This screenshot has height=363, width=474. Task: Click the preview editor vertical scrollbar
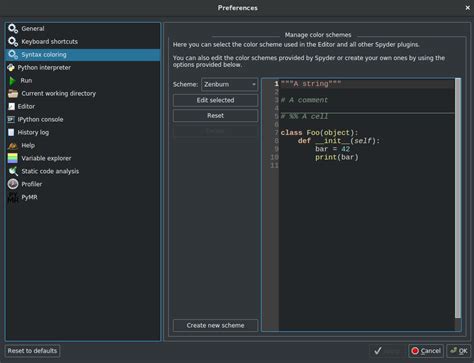point(458,198)
